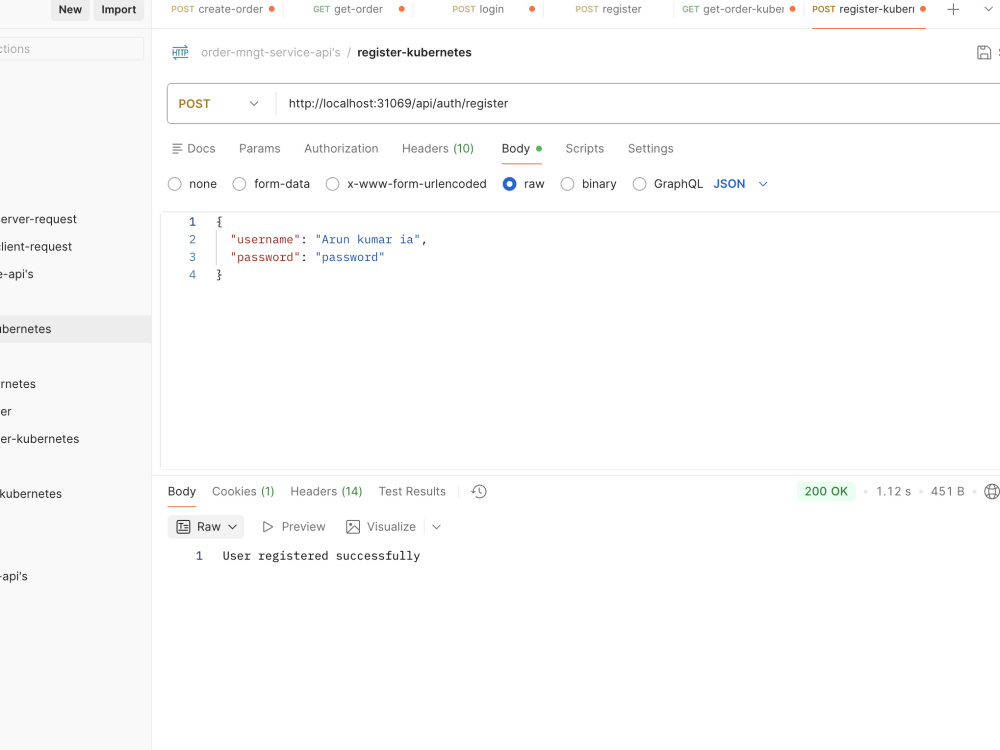Click the order-mngt-service-api's breadcrumb link
Screen dimensions: 1000x750
[x=270, y=52]
